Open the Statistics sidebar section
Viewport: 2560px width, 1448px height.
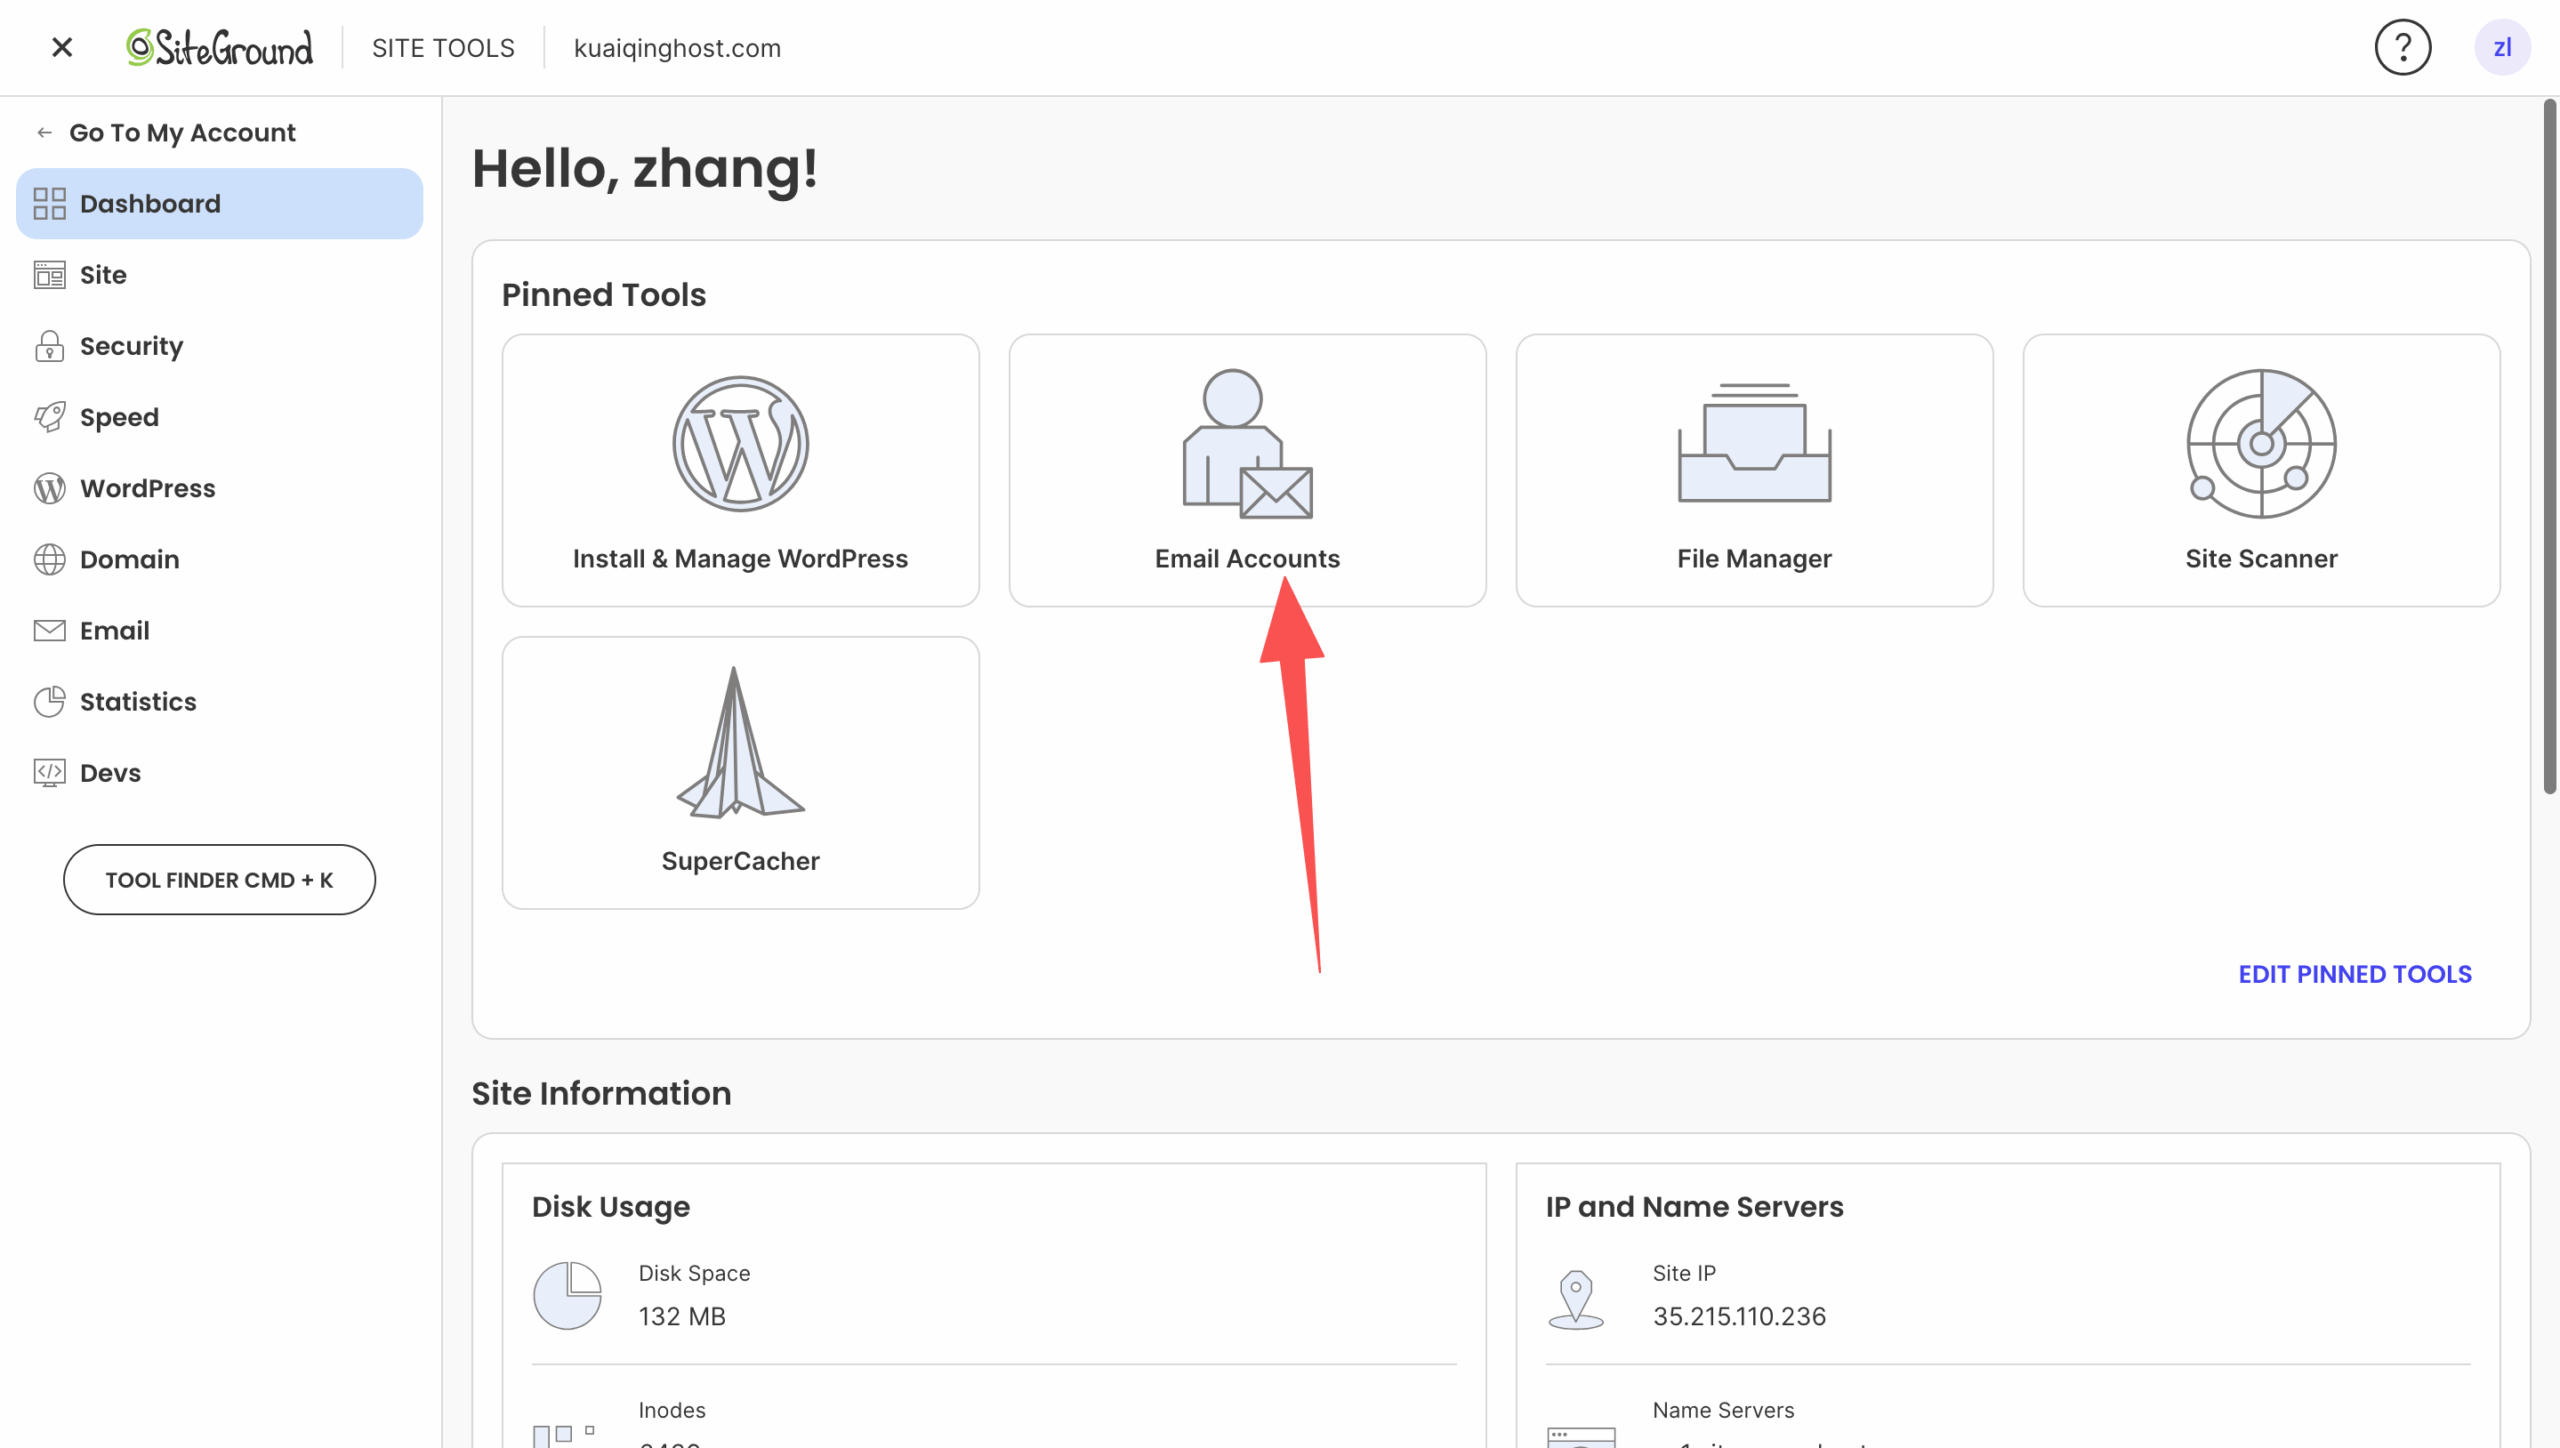138,701
